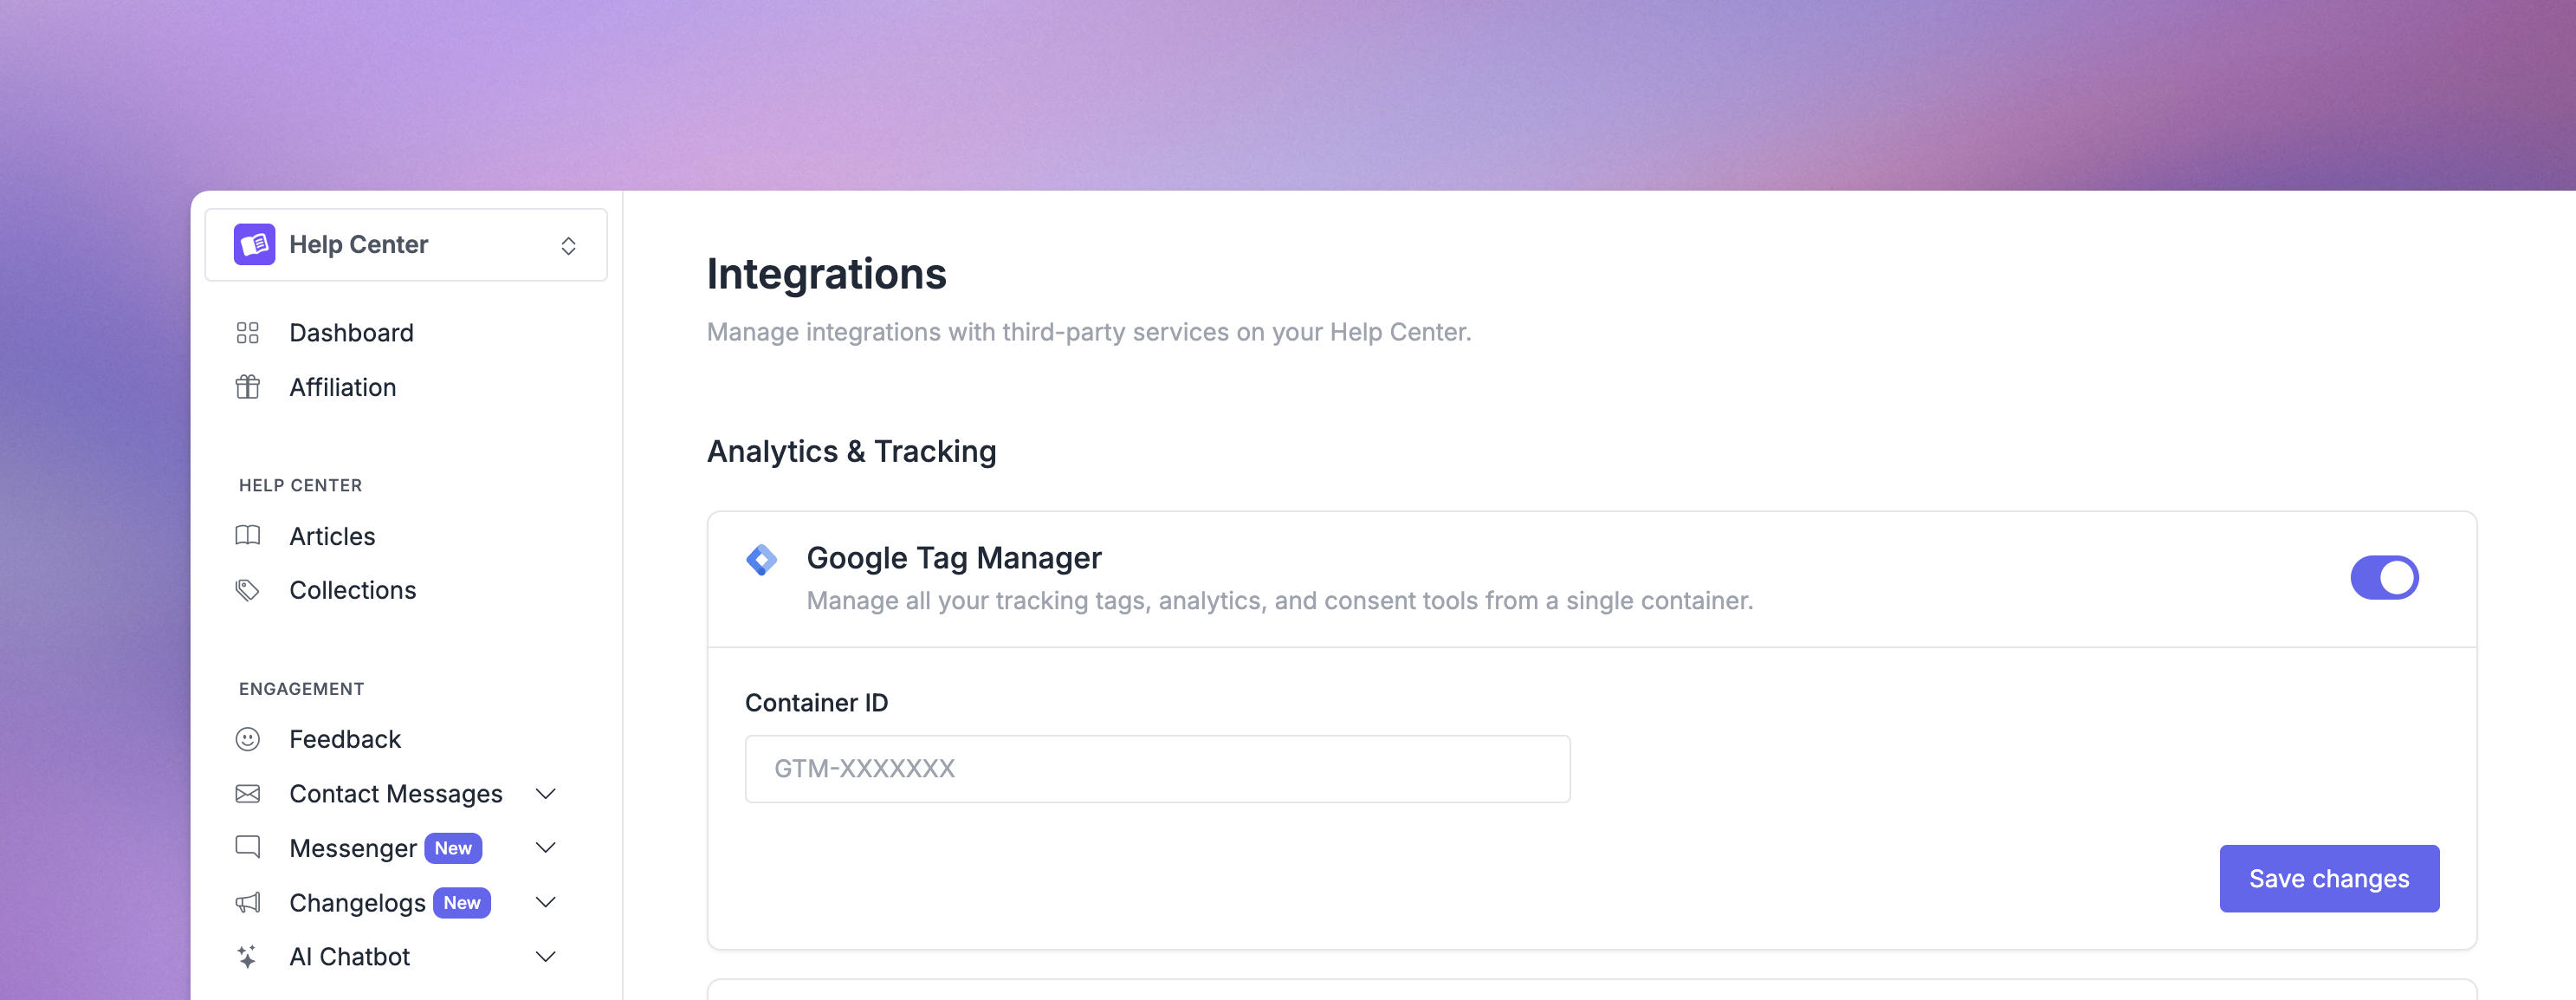Click the Collections tag icon

tap(247, 590)
